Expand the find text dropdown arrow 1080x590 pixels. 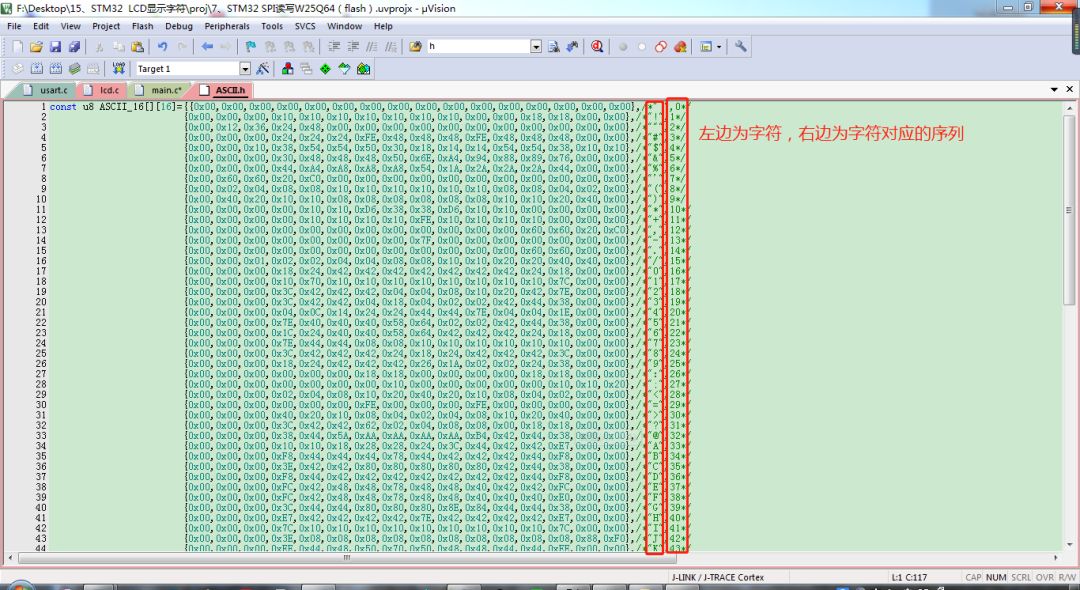[536, 47]
